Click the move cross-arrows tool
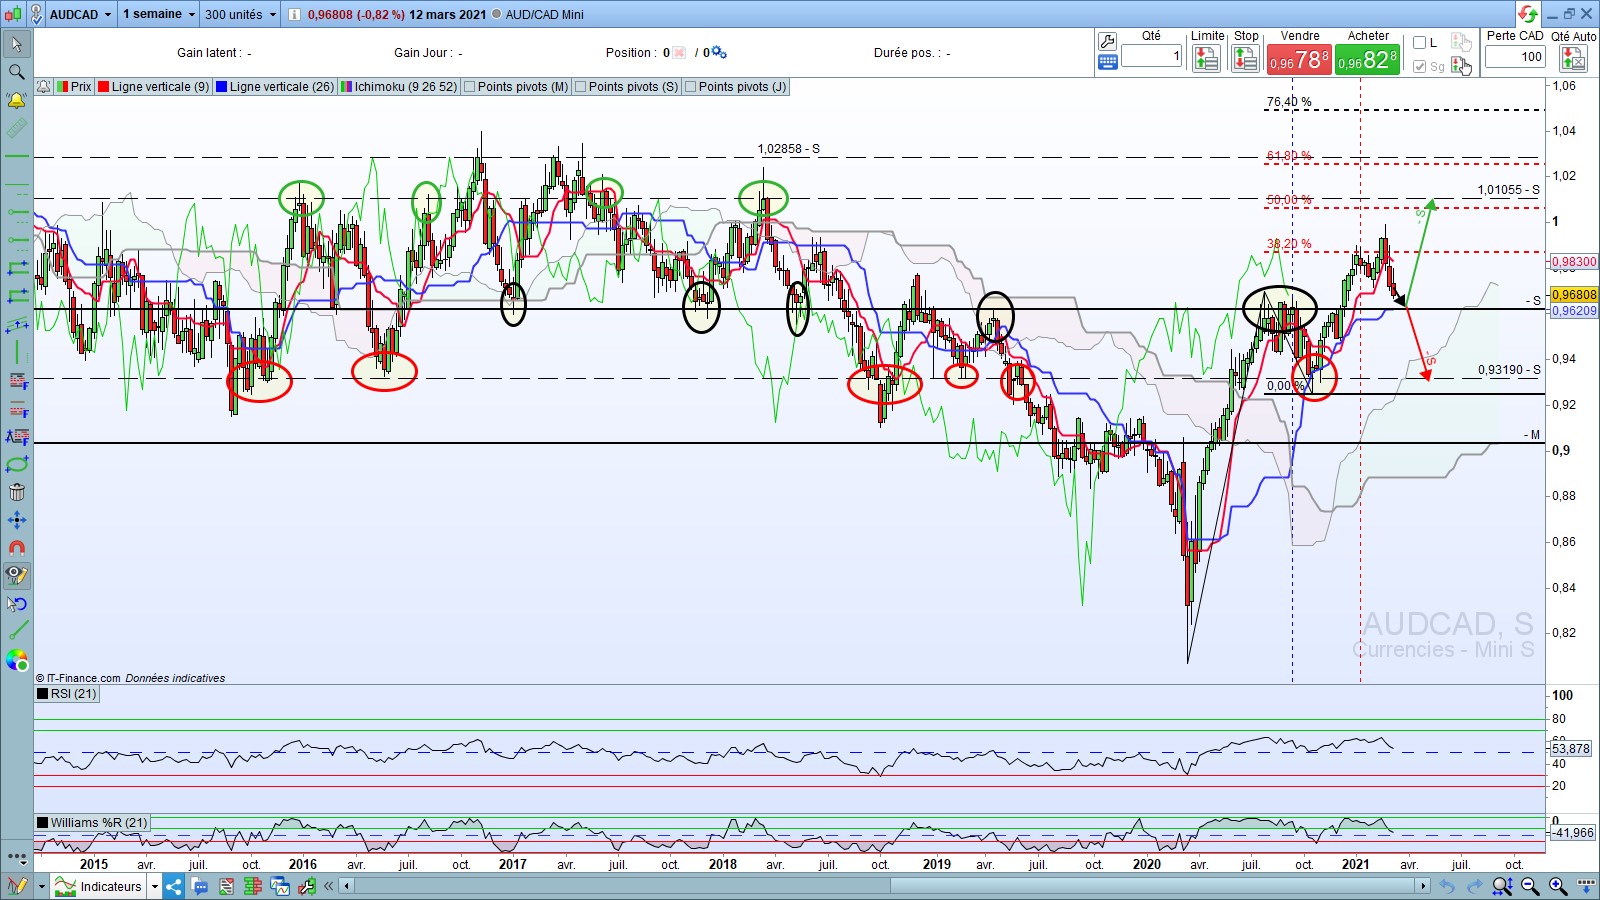This screenshot has height=900, width=1600. coord(17,520)
